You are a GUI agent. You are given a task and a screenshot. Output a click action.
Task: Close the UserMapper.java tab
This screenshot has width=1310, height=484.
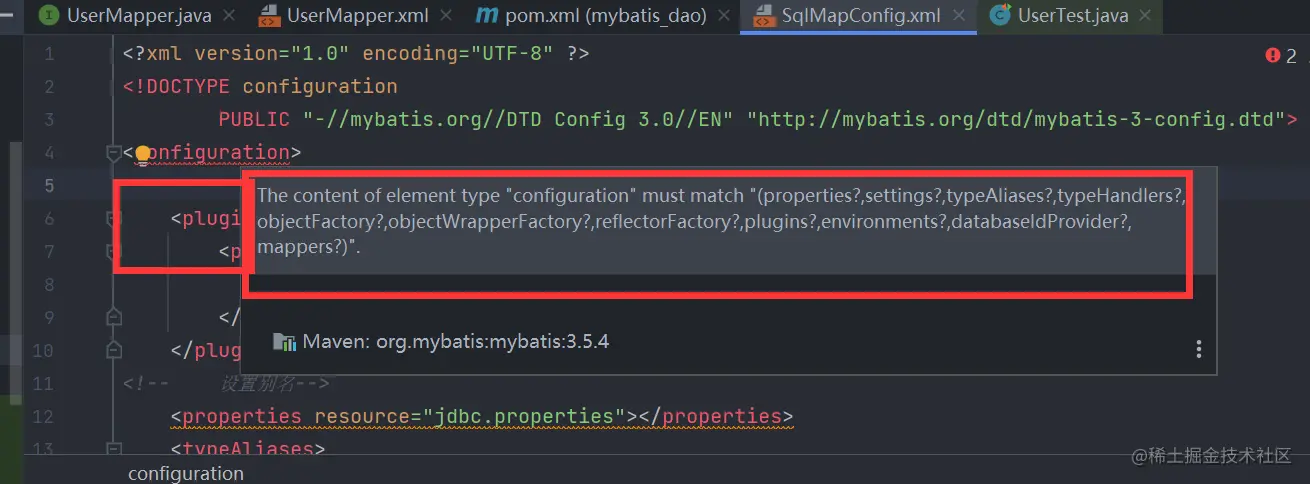tap(228, 16)
